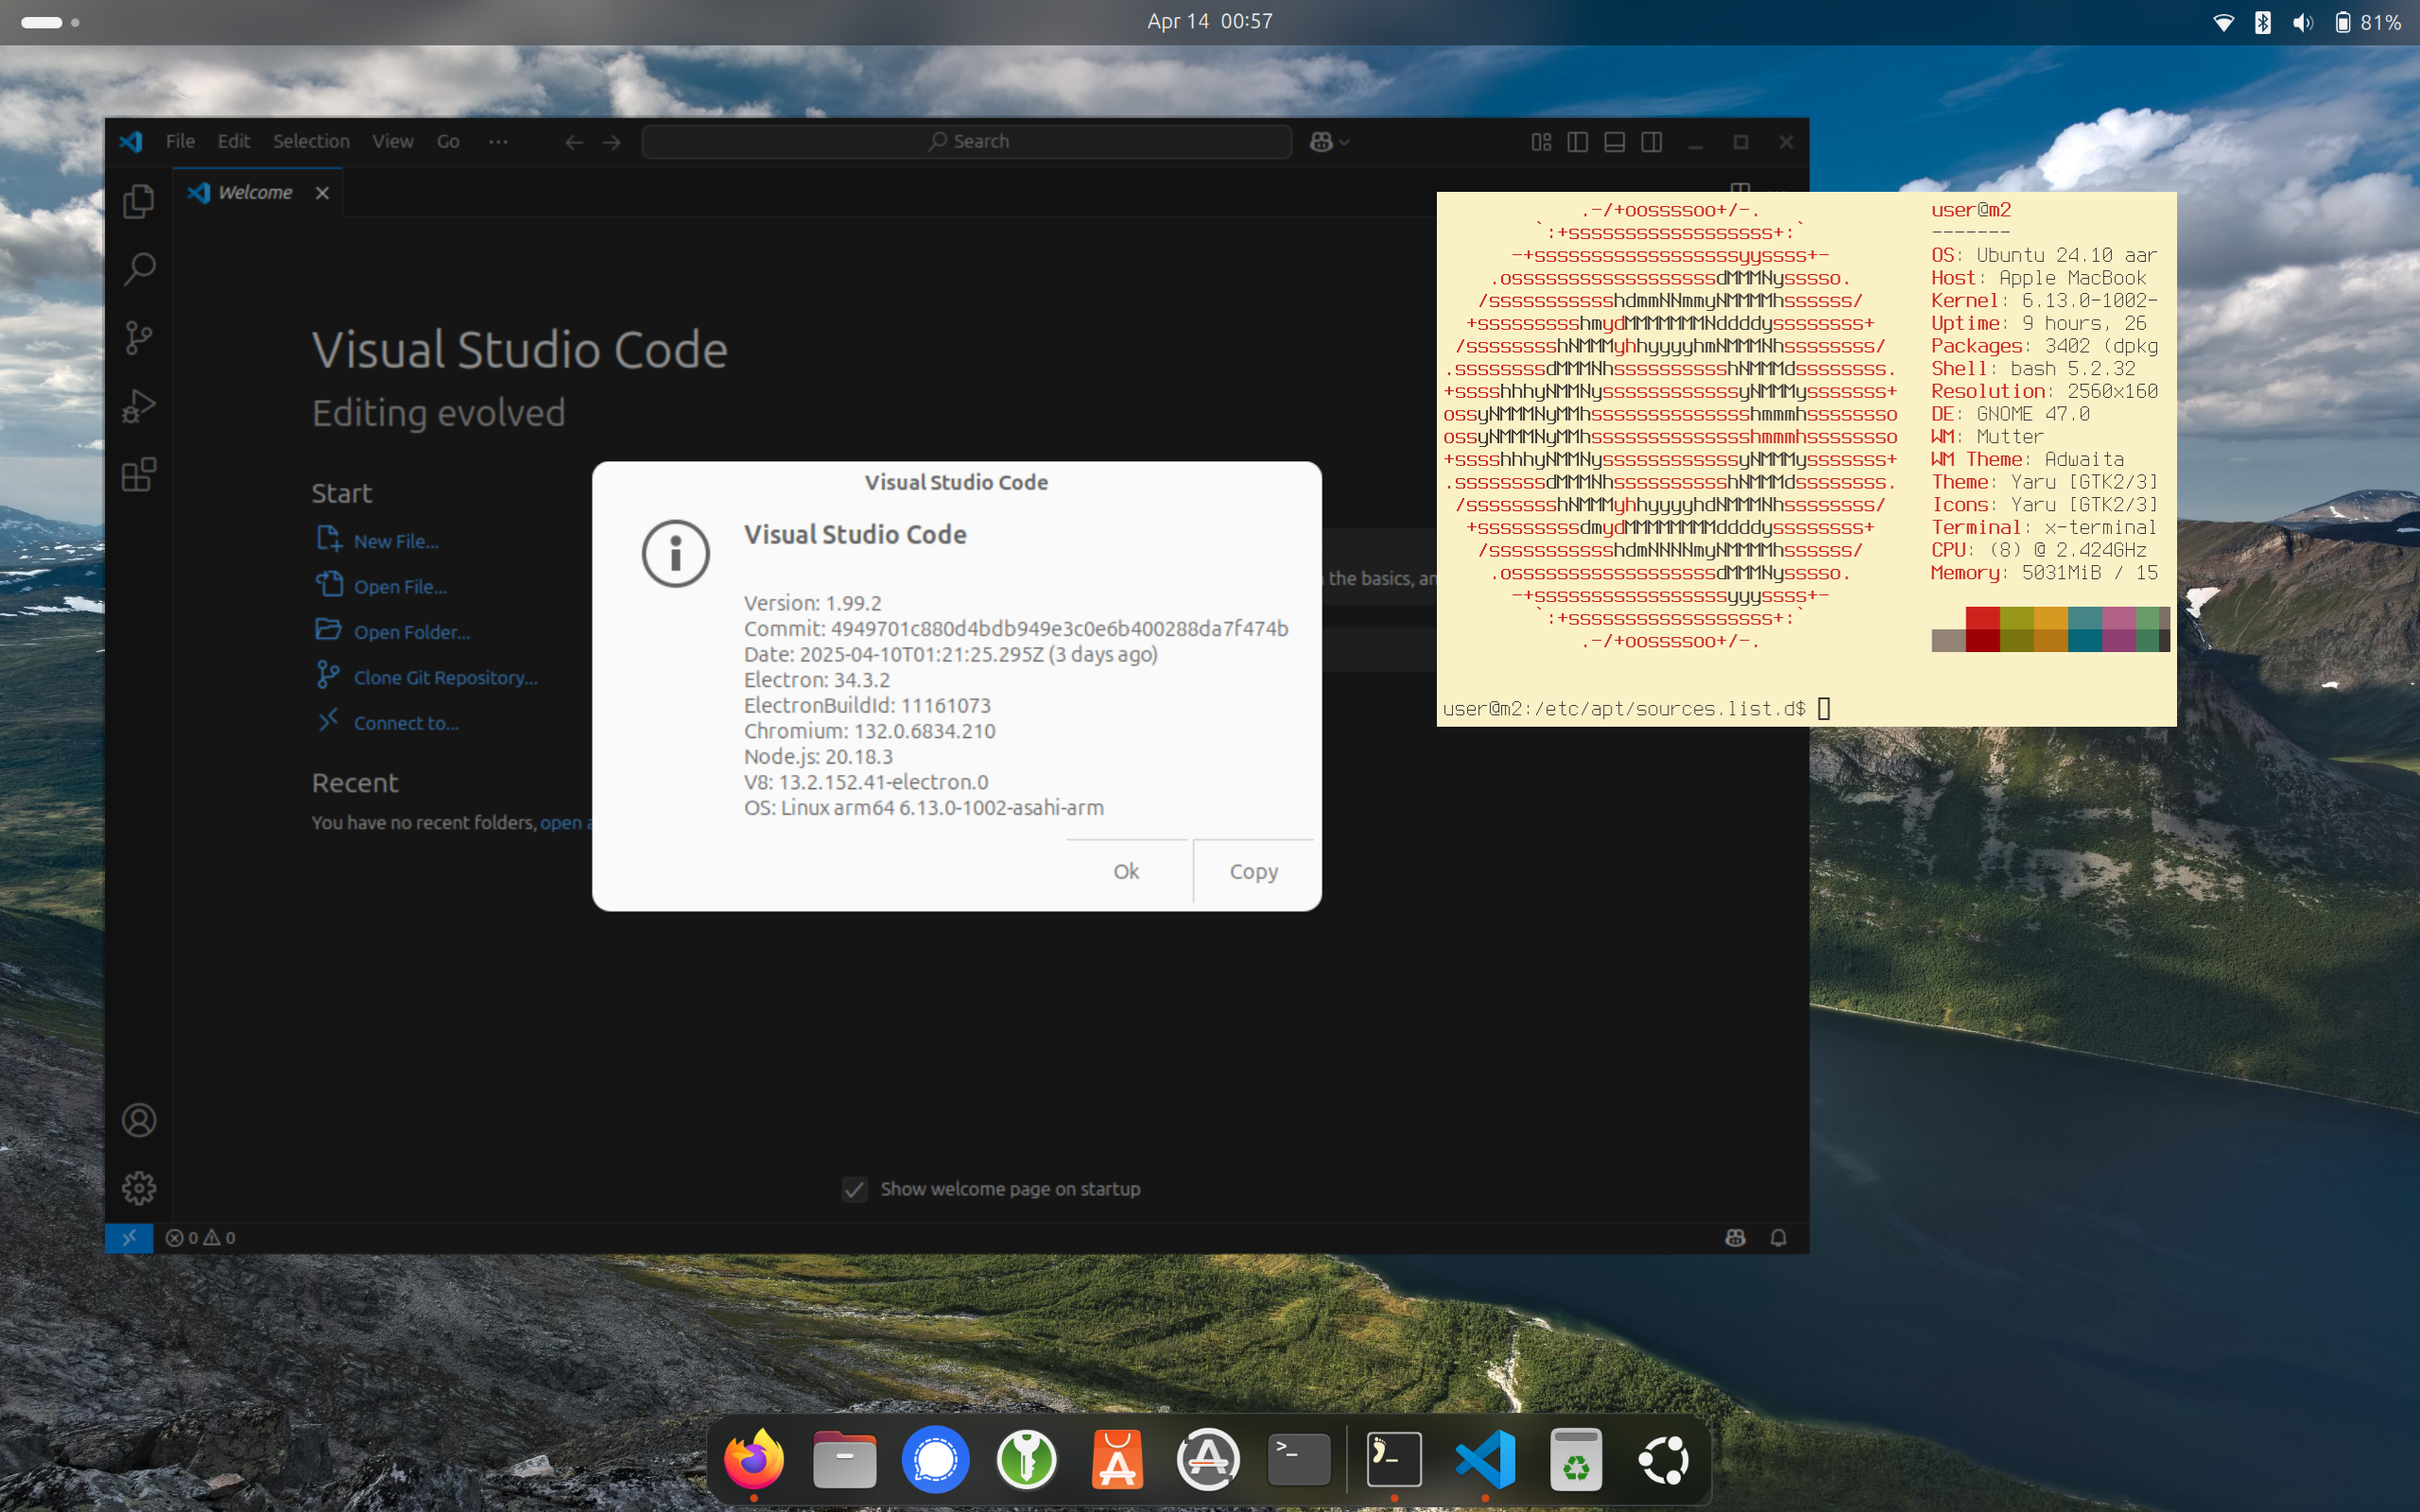Screen dimensions: 2420x1512
Task: Toggle the primary side bar
Action: point(1578,142)
